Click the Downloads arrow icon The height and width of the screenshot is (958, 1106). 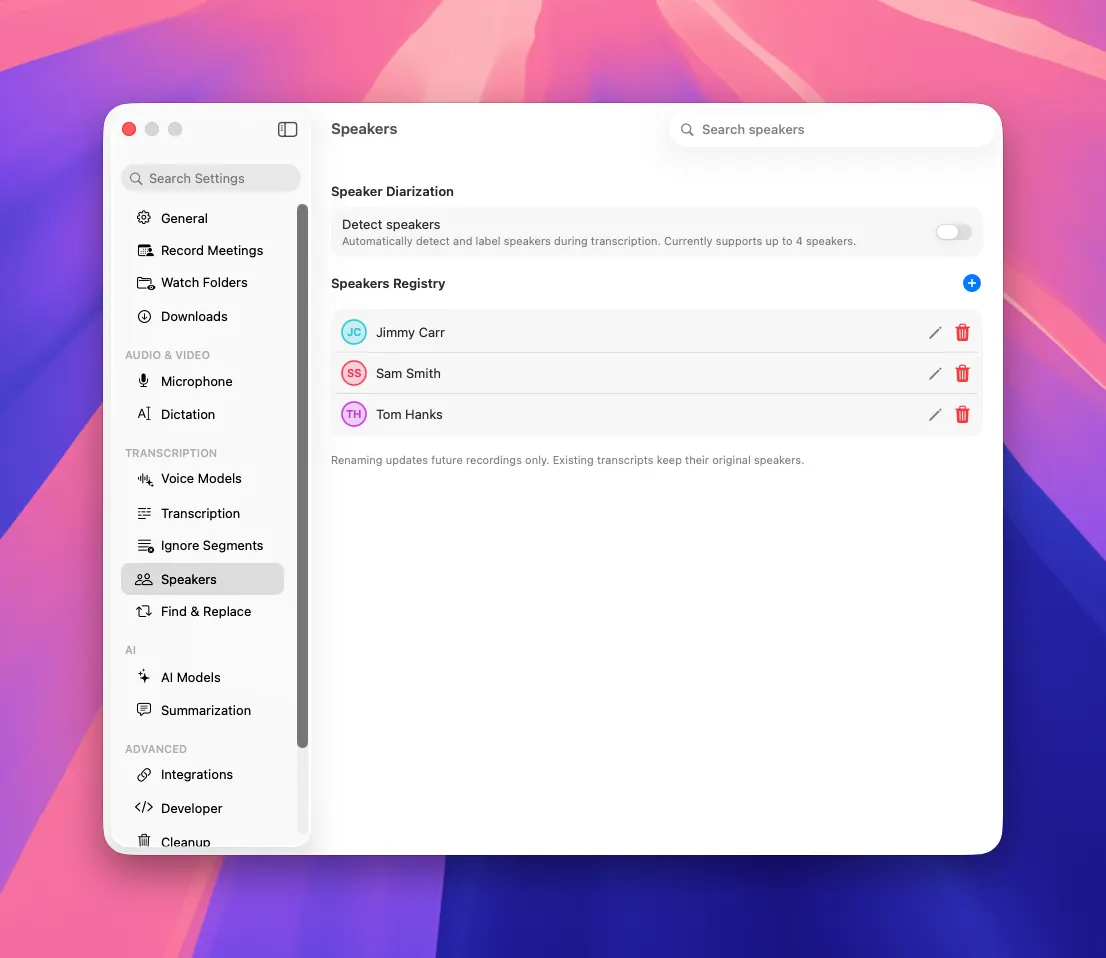(144, 316)
